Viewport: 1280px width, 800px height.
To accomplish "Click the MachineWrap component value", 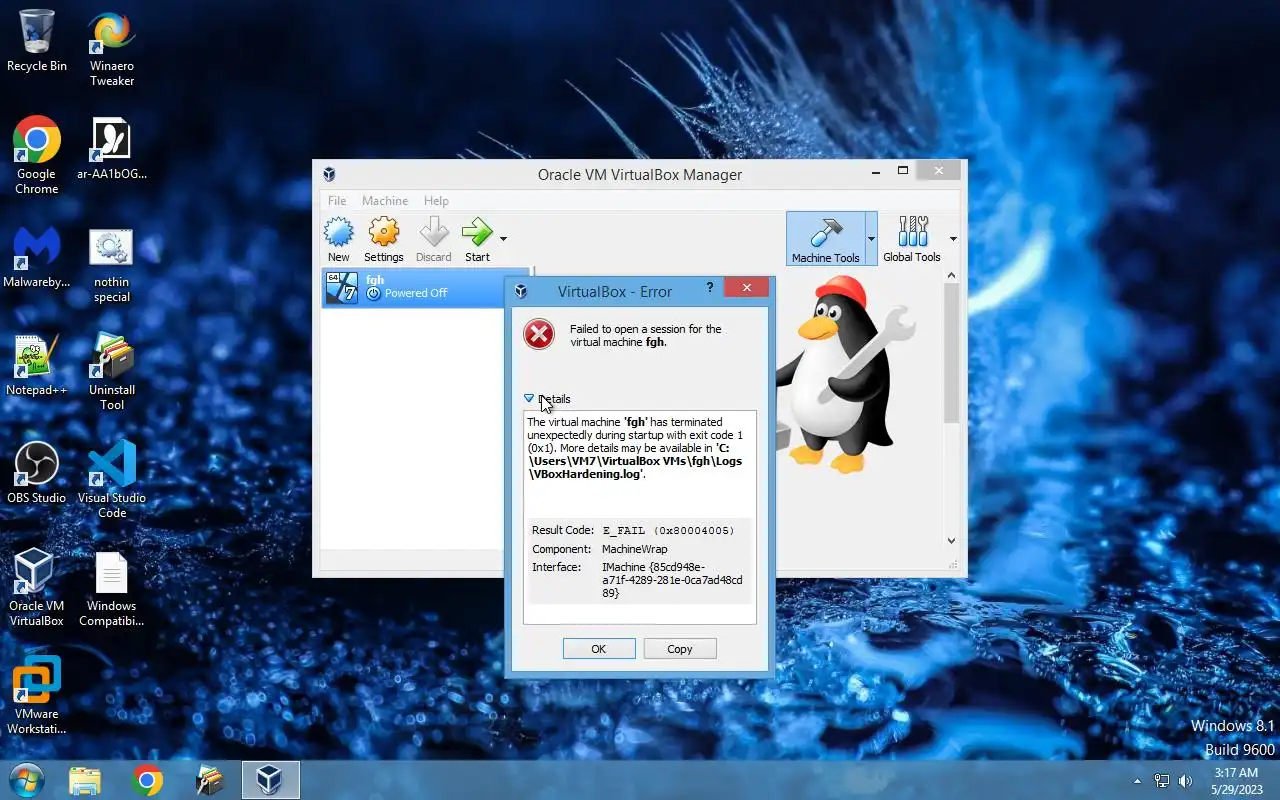I will [x=634, y=549].
